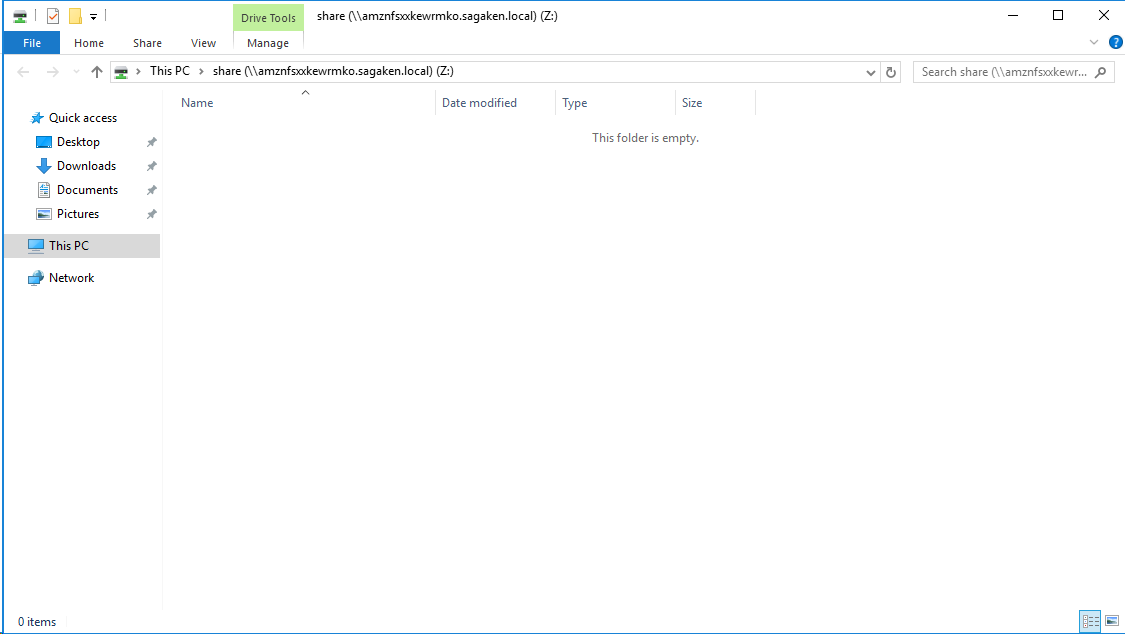Click the drive icon in the address bar

pos(121,72)
